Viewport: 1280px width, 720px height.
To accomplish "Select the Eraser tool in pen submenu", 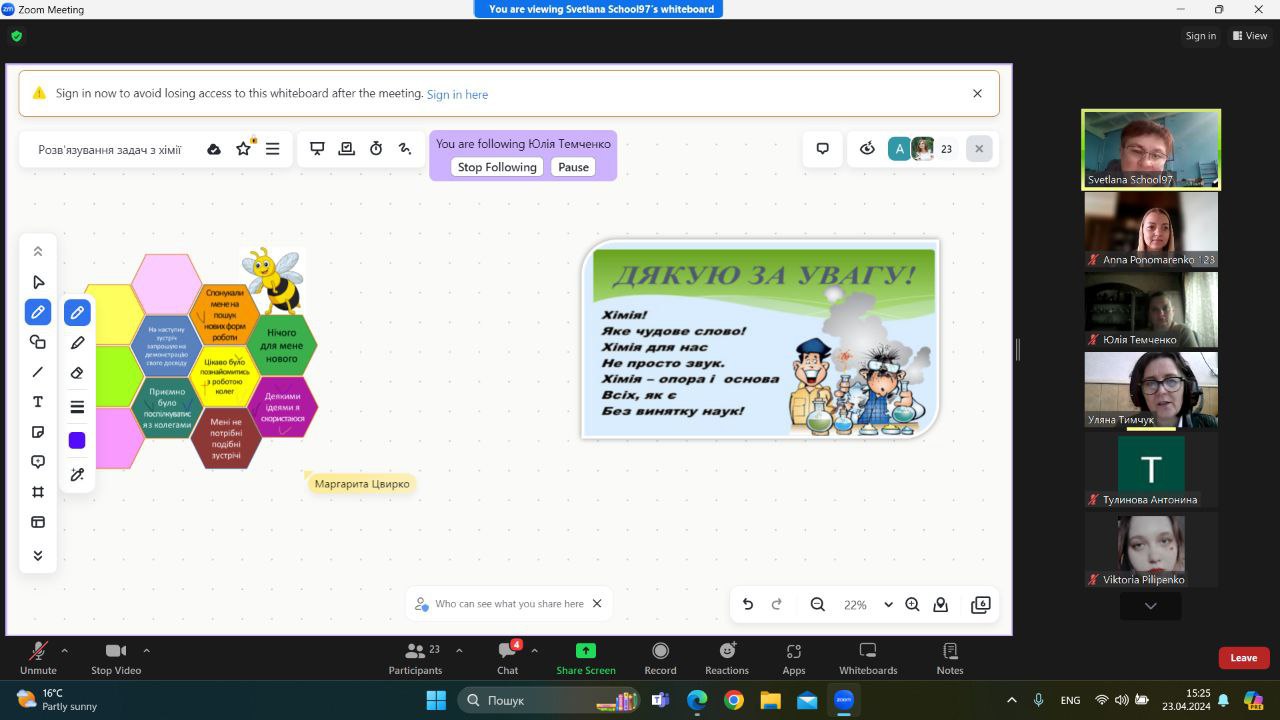I will click(x=77, y=373).
